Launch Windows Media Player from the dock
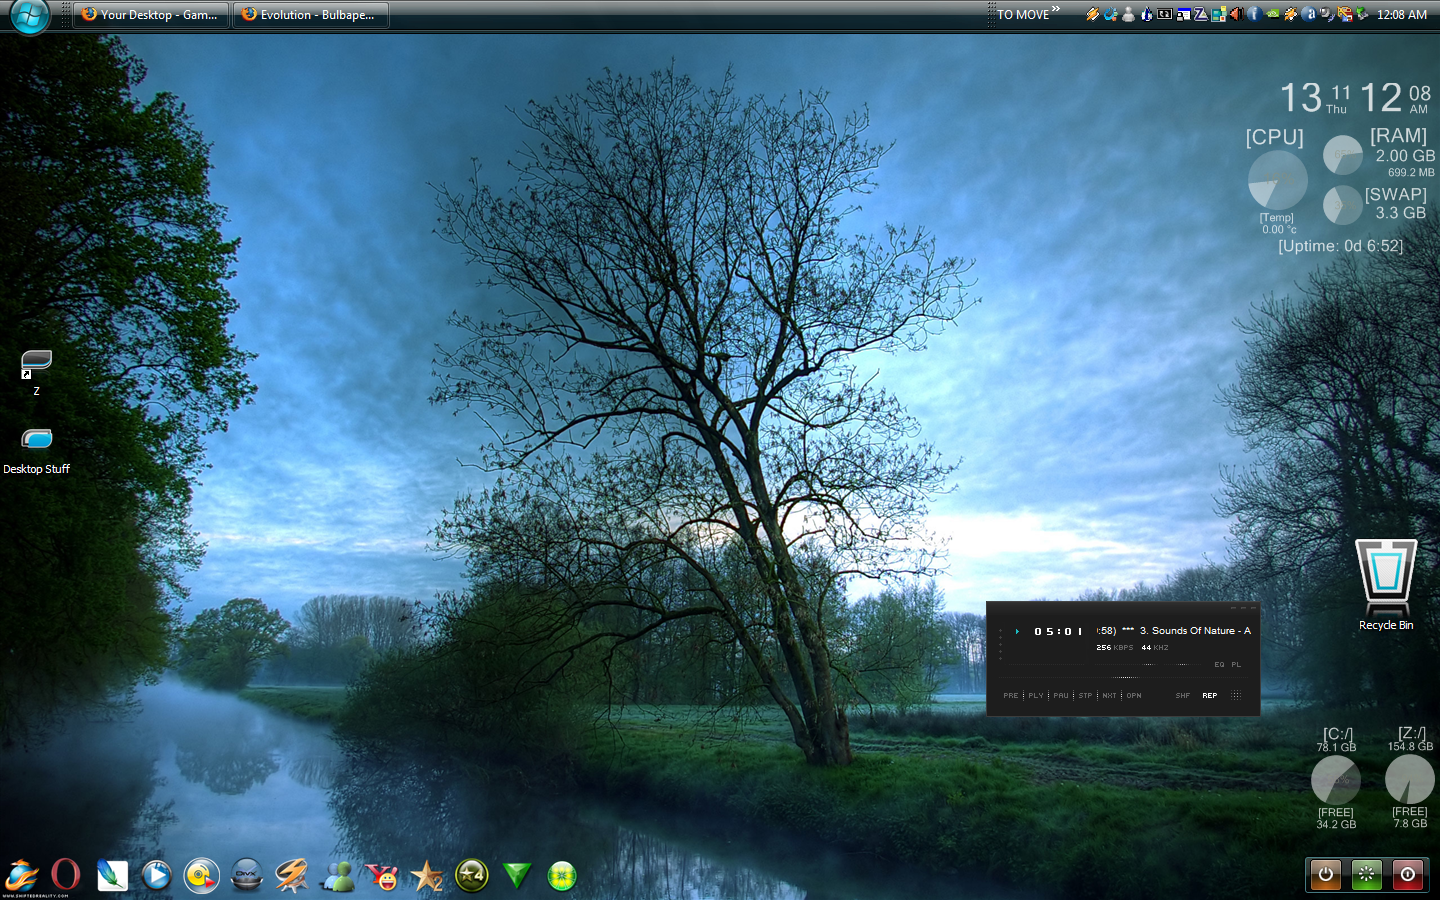Screen dimensions: 1440x900 pos(156,875)
